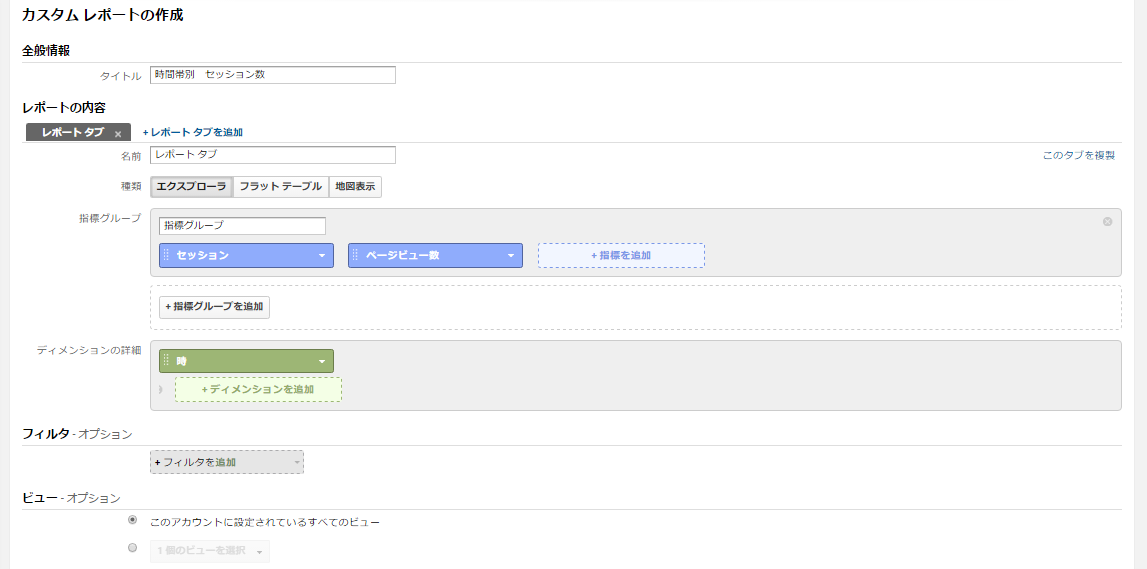Switch report type to フラット テーブル
1147x569 pixels.
[280, 187]
